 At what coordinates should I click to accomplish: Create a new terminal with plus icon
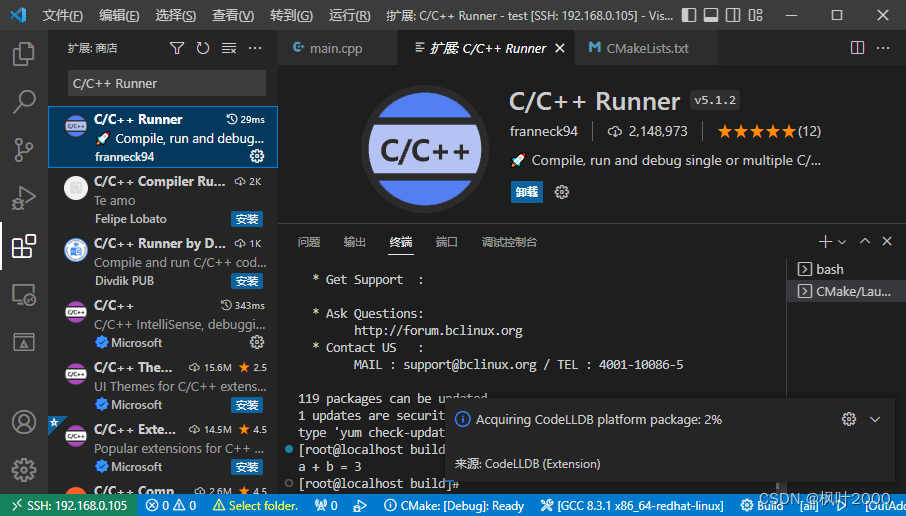pyautogui.click(x=825, y=242)
